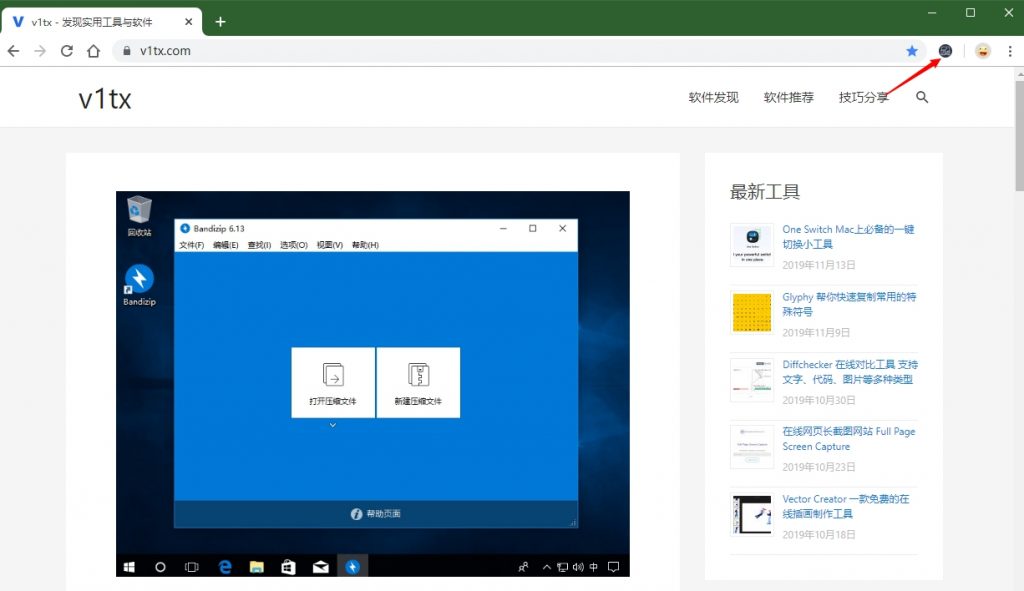Viewport: 1024px width, 591px height.
Task: Click Mail icon on pictured taskbar
Action: pos(320,567)
